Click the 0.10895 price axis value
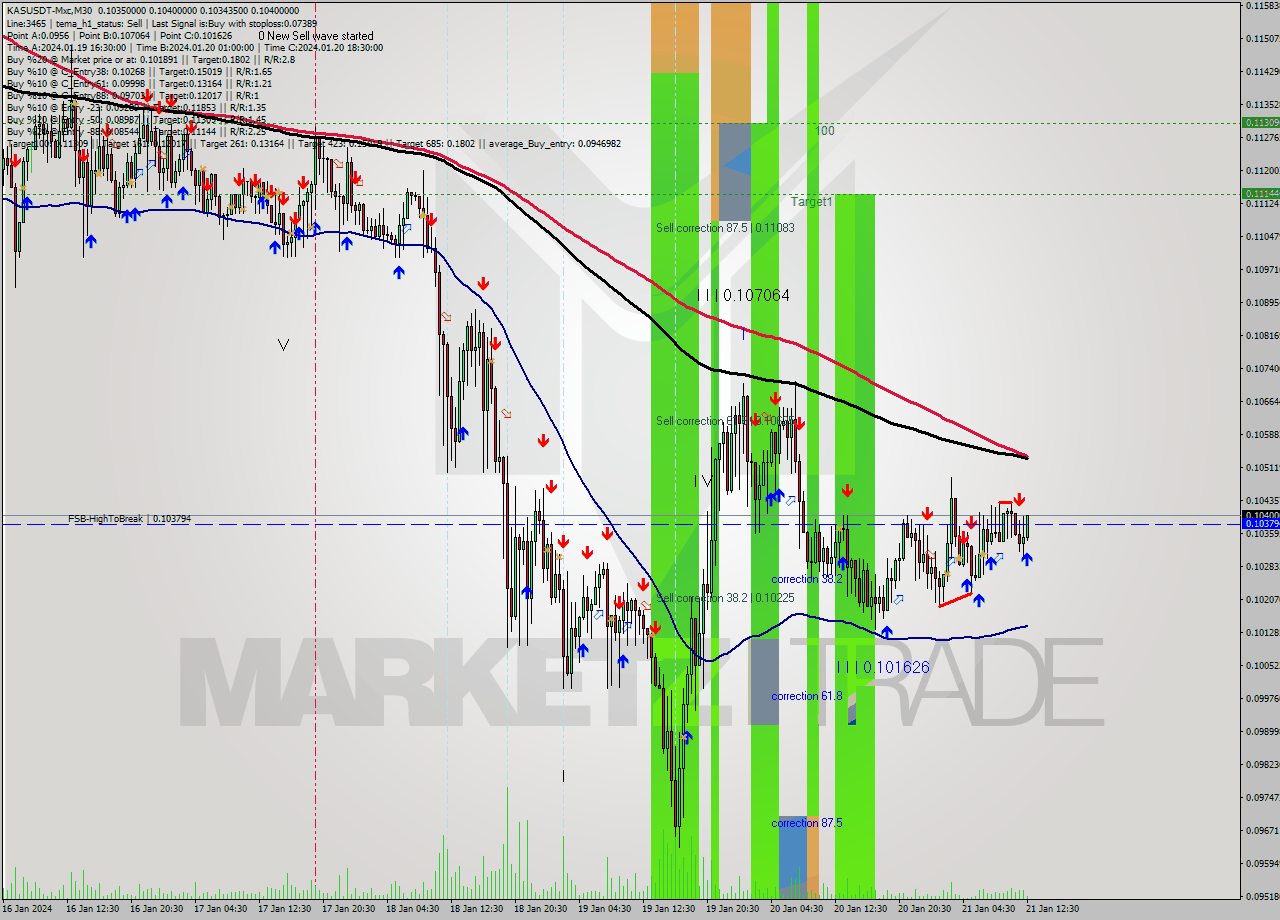The height and width of the screenshot is (920, 1280). click(x=1262, y=302)
